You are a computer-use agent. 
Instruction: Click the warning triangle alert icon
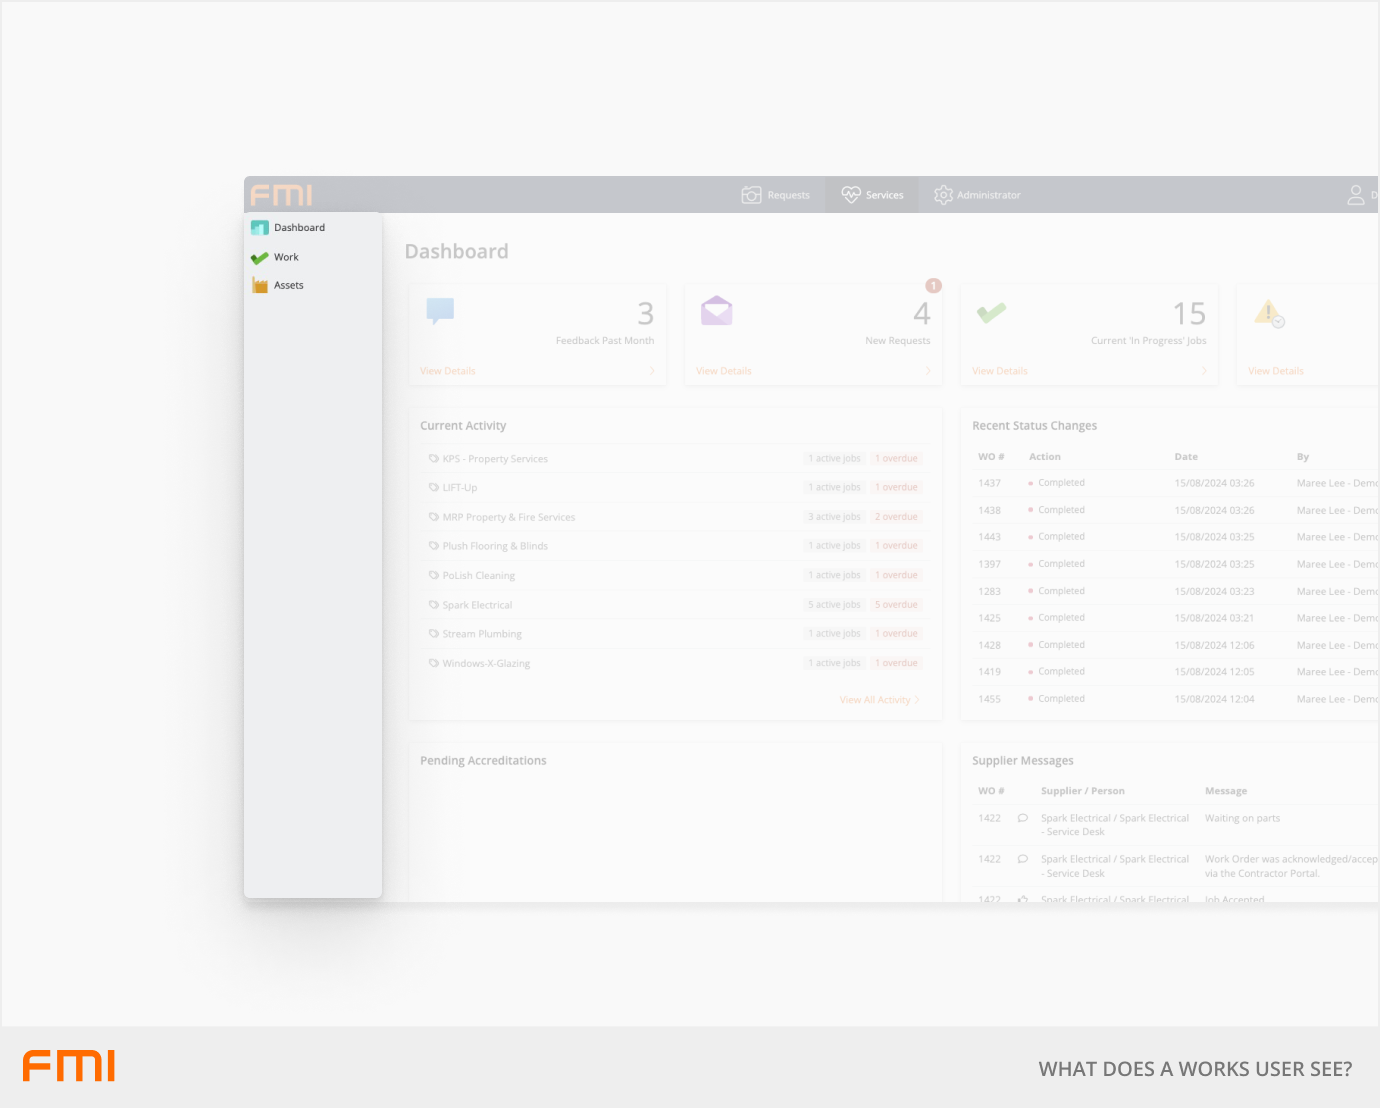coord(1269,314)
